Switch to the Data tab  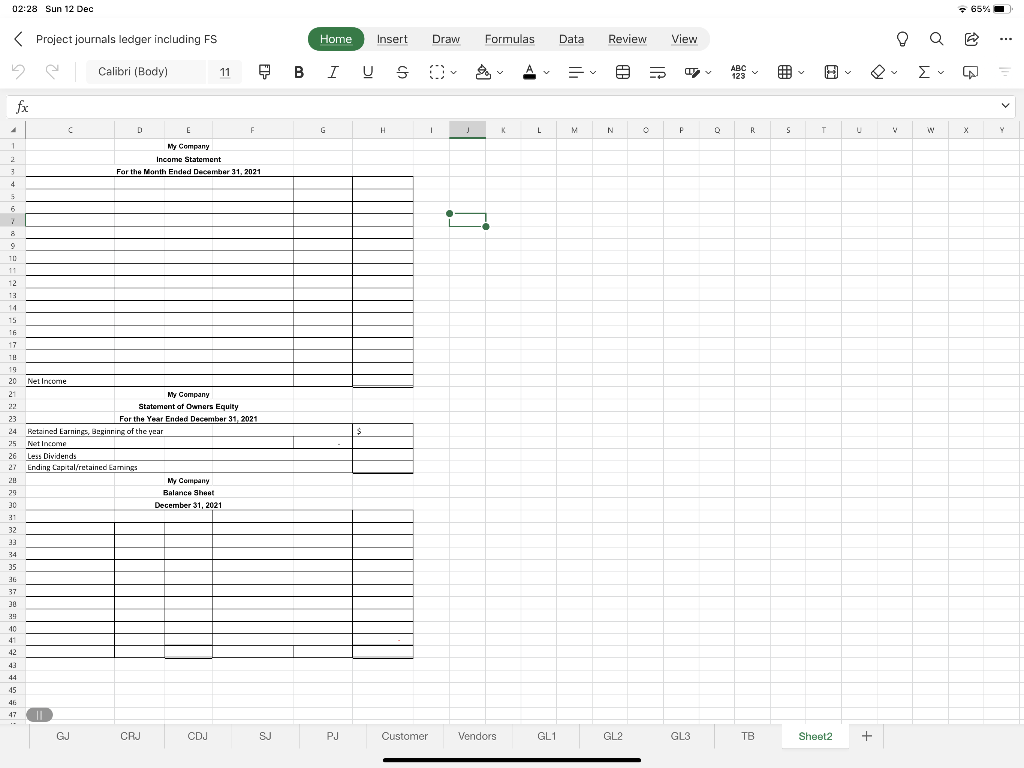coord(571,39)
